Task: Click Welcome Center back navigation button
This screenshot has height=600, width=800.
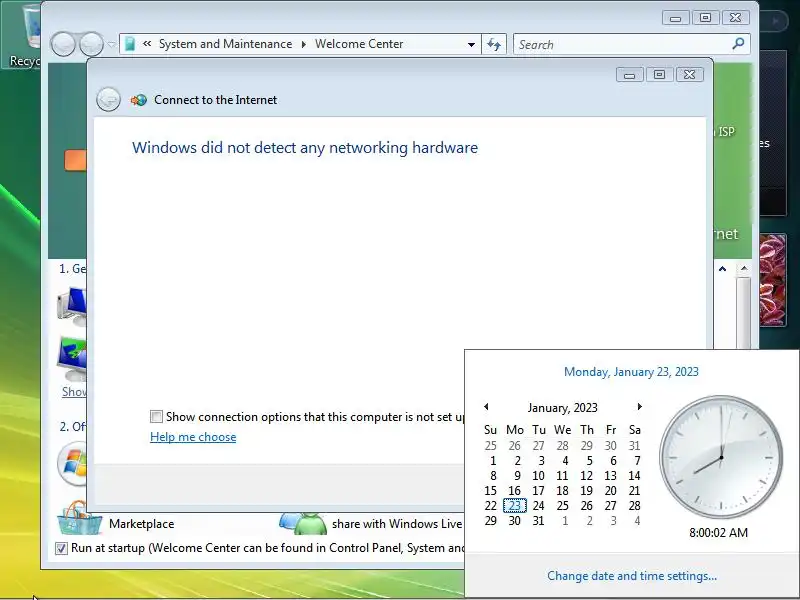Action: click(63, 44)
